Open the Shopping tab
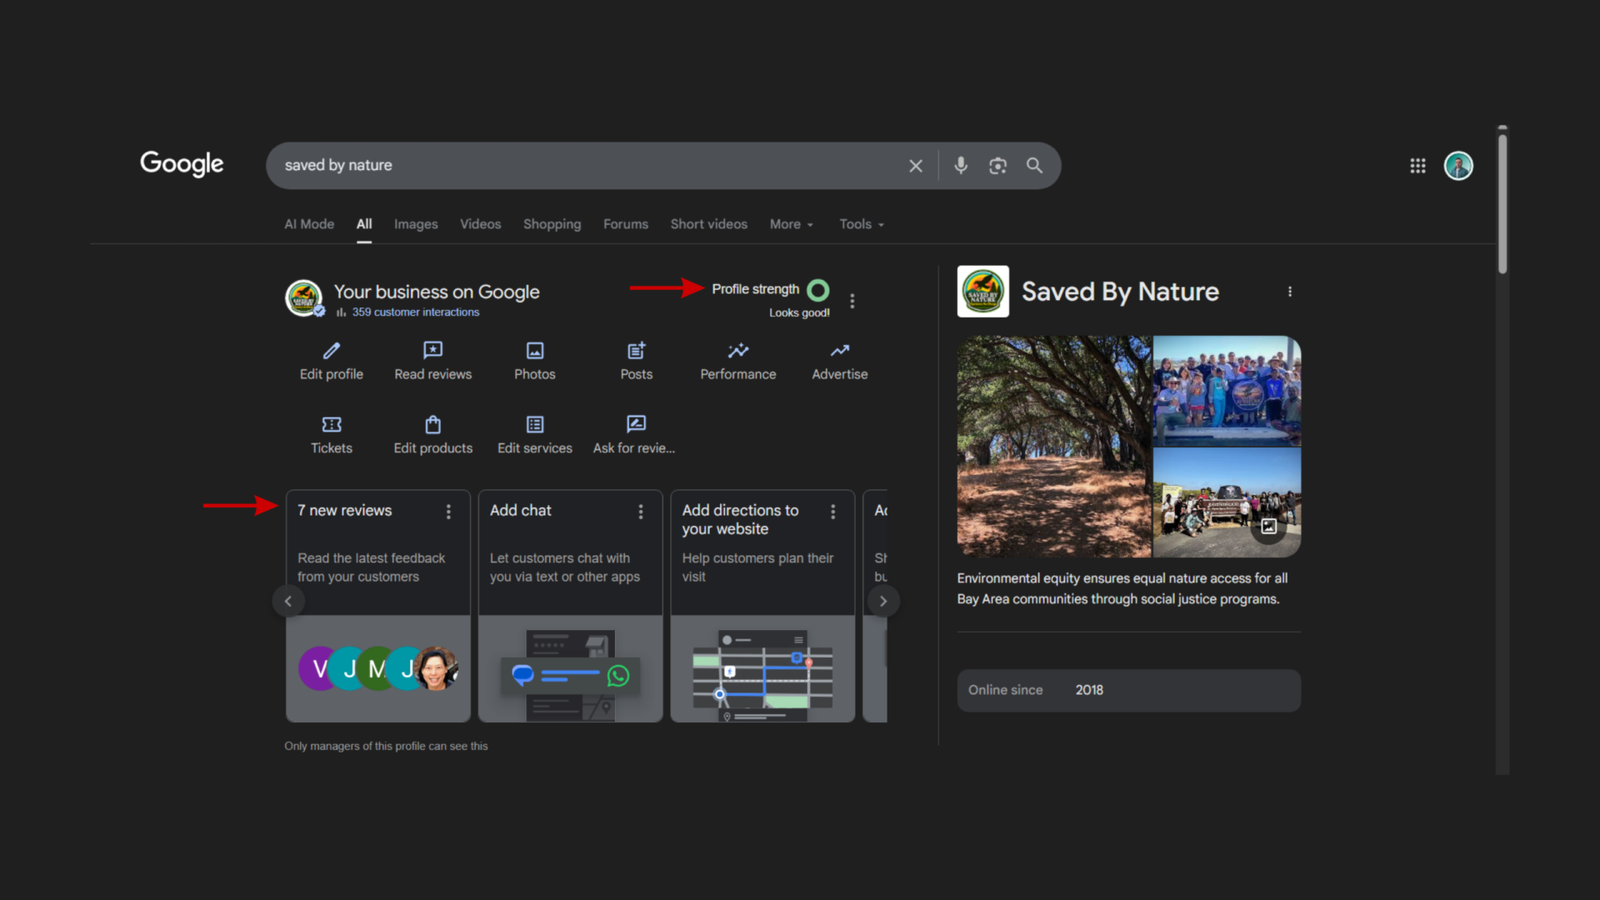 552,224
